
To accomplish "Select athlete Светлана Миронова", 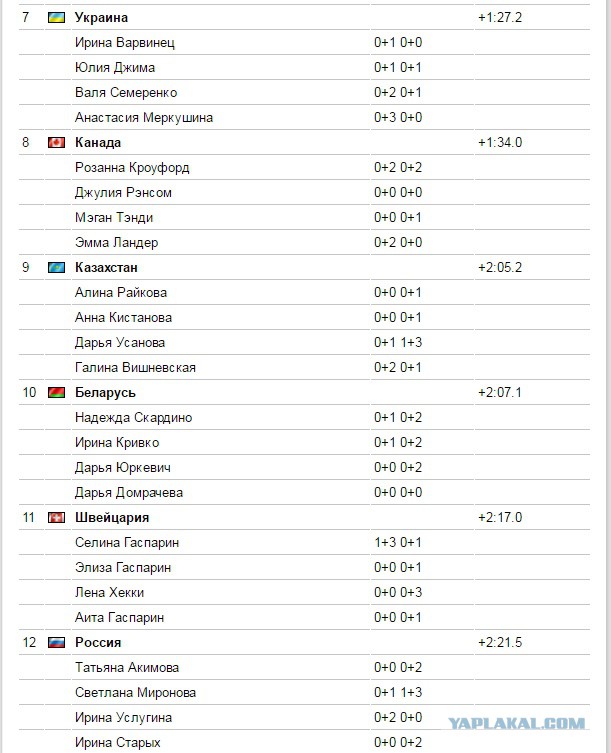I will [135, 692].
